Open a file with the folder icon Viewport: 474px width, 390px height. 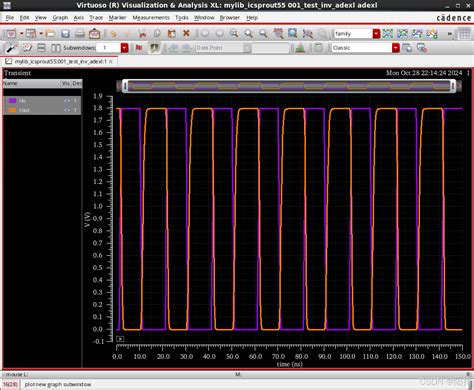click(x=50, y=33)
